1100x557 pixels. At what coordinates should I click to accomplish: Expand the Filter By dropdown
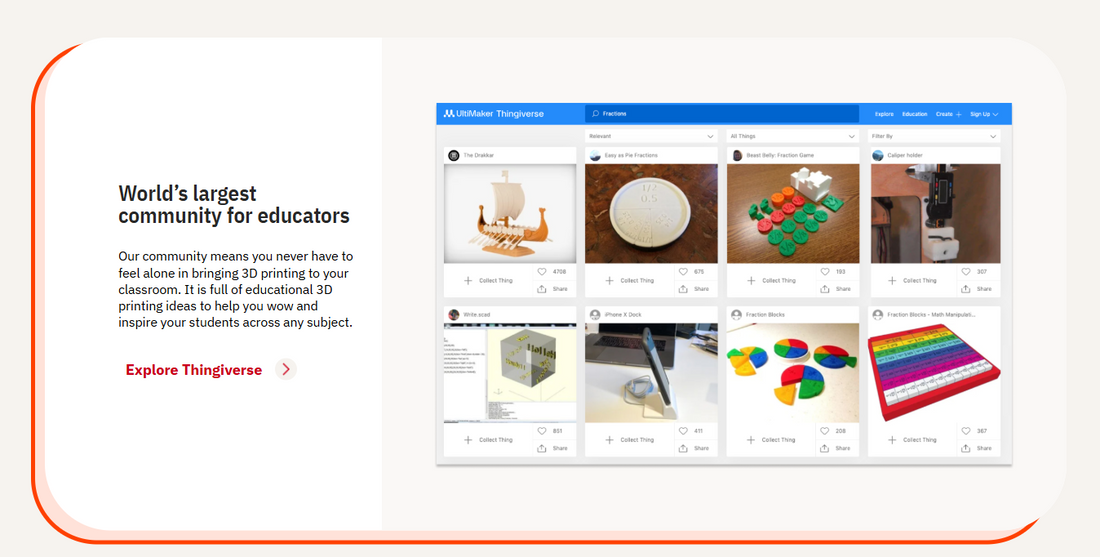[x=934, y=136]
